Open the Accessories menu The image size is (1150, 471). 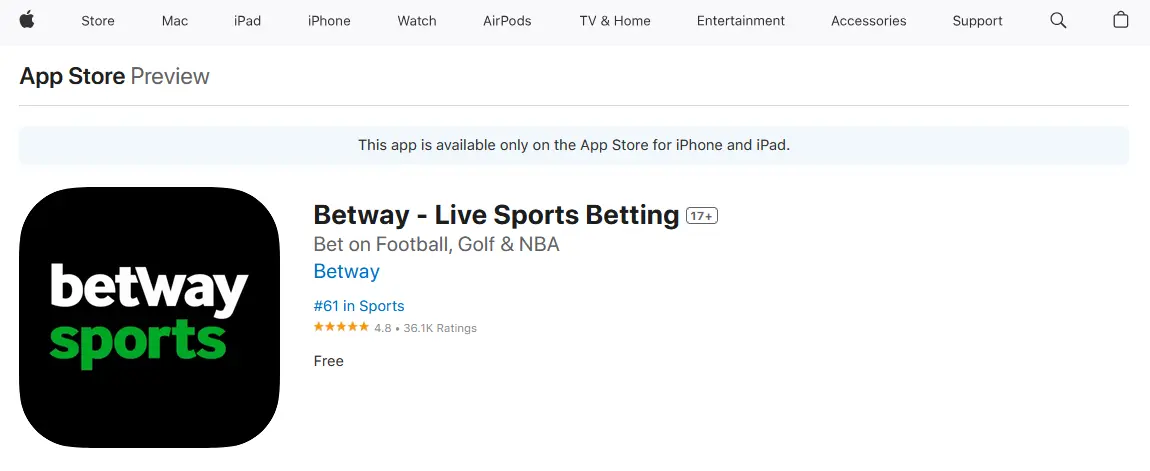[x=868, y=21]
